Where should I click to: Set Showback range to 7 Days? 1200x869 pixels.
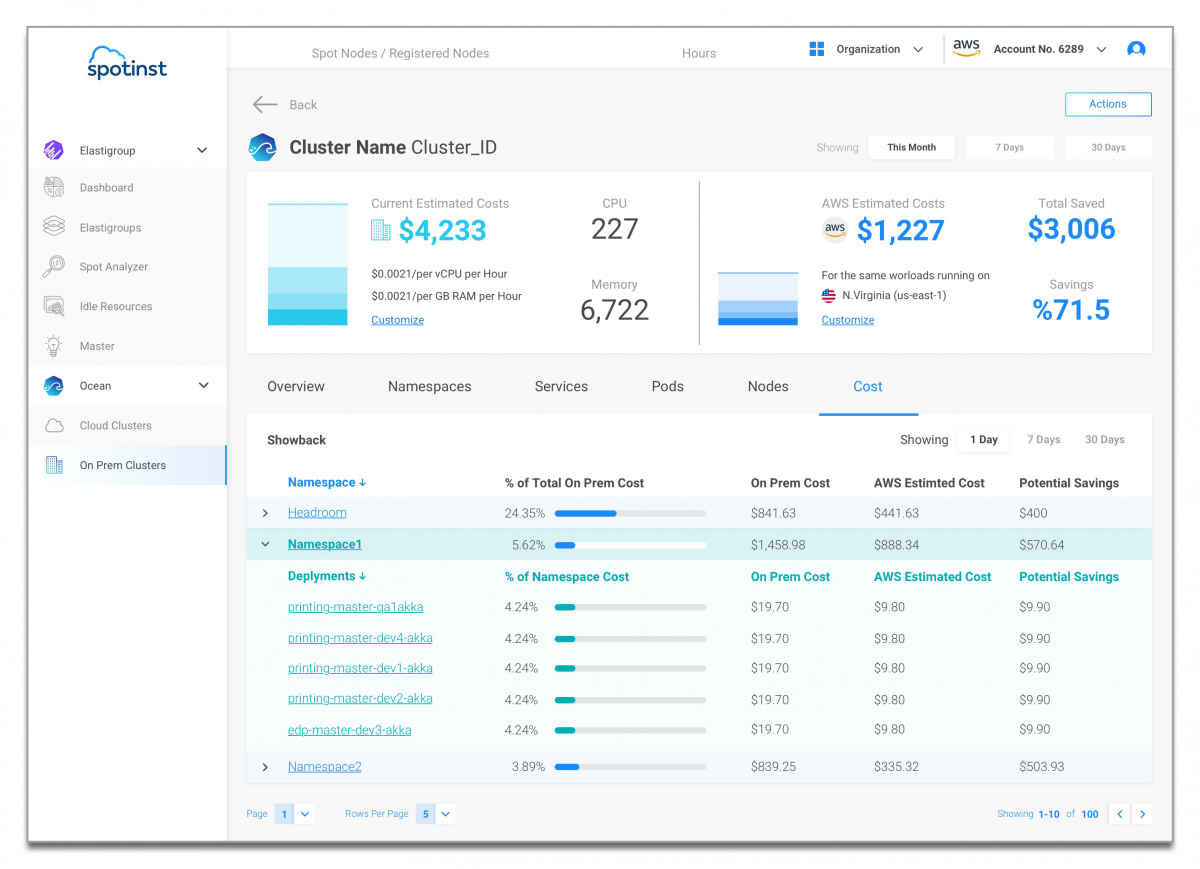(x=1044, y=440)
